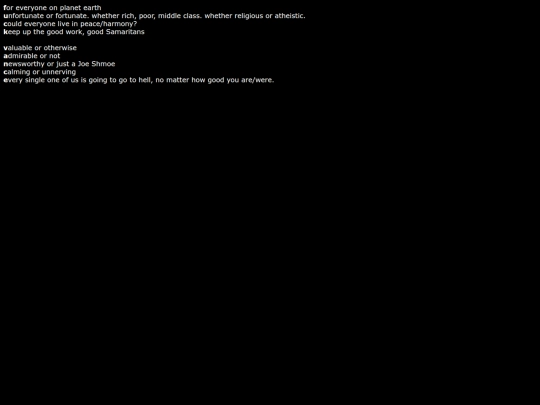The height and width of the screenshot is (405, 540).
Task: Click the line 'could everyone live in peace/harmony?'
Action: pyautogui.click(x=70, y=24)
